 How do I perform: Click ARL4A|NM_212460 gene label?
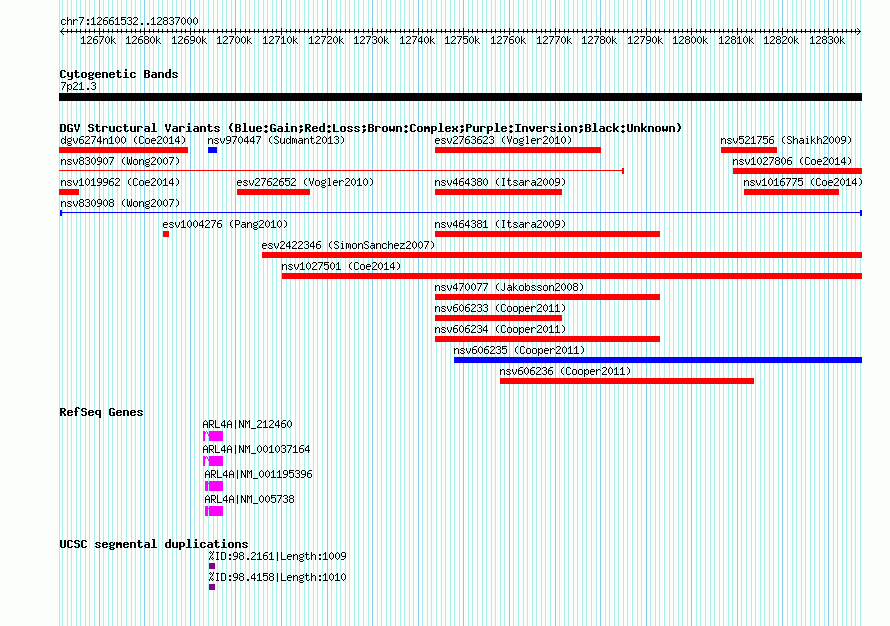pyautogui.click(x=247, y=424)
